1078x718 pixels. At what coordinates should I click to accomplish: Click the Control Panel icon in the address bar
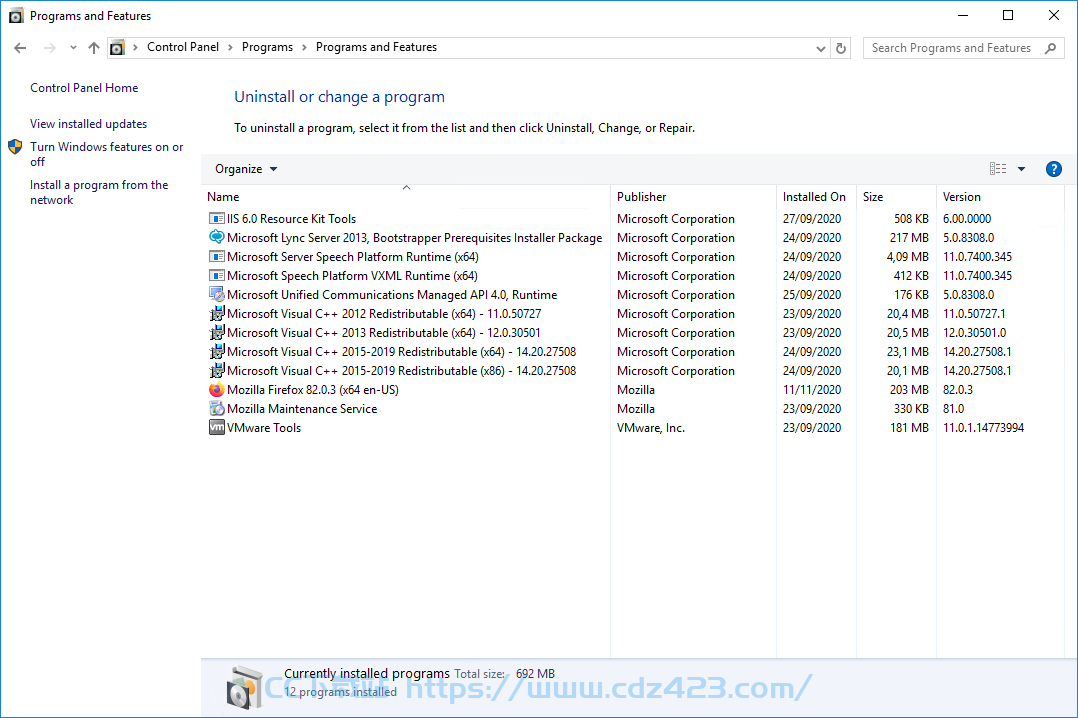118,47
